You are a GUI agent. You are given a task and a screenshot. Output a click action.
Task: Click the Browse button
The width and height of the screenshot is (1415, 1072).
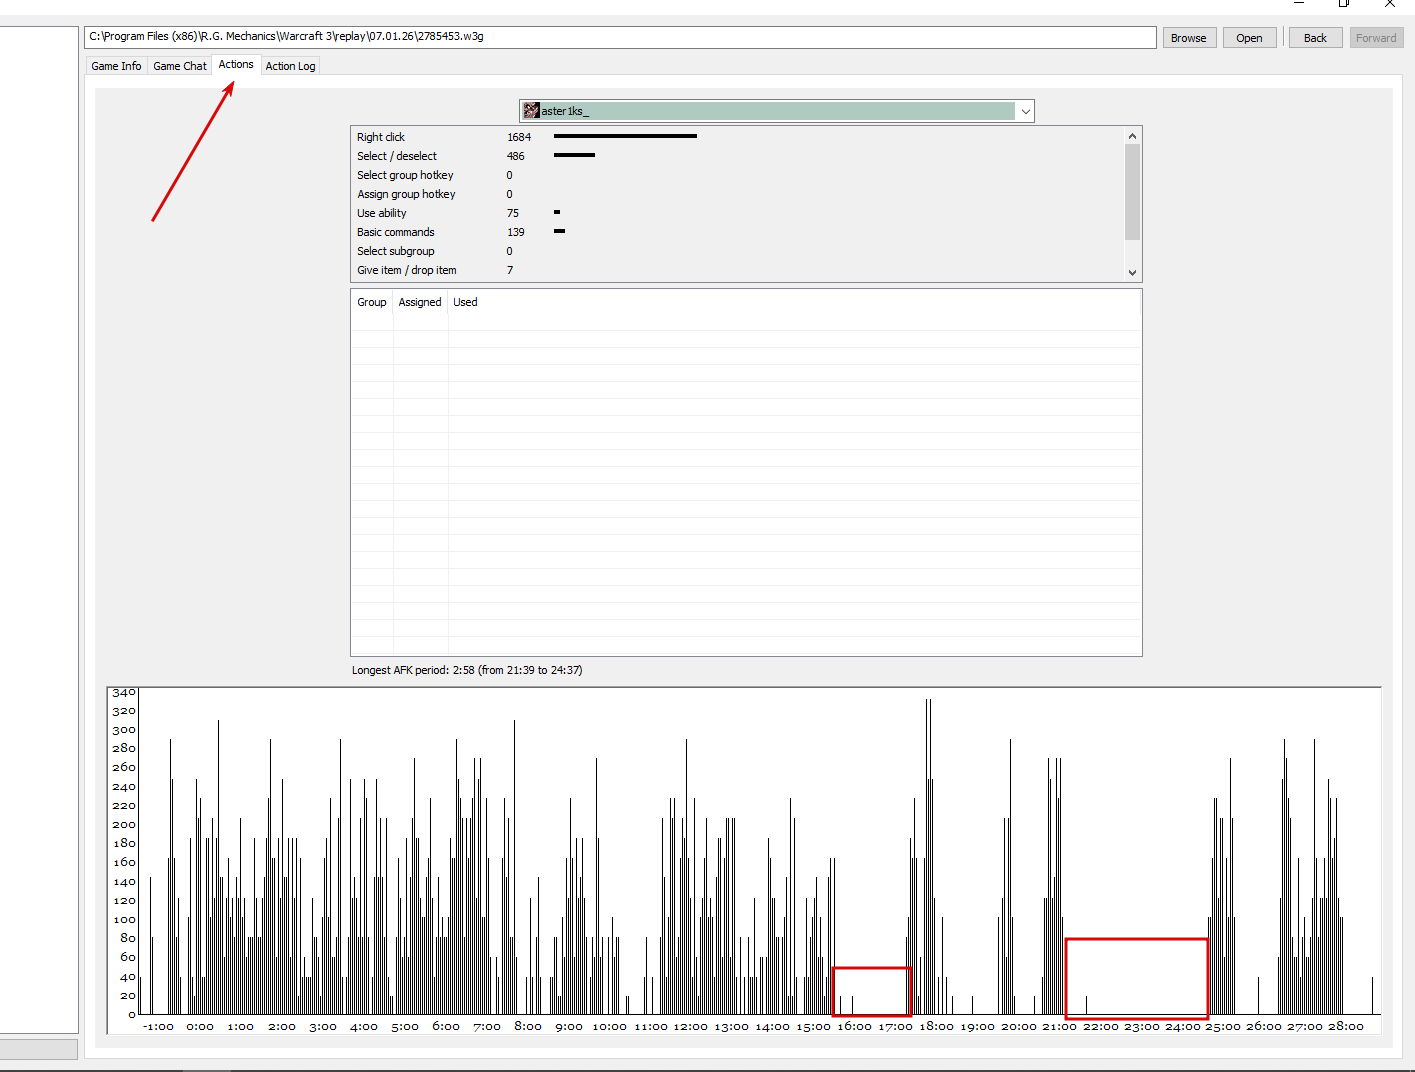pos(1189,38)
